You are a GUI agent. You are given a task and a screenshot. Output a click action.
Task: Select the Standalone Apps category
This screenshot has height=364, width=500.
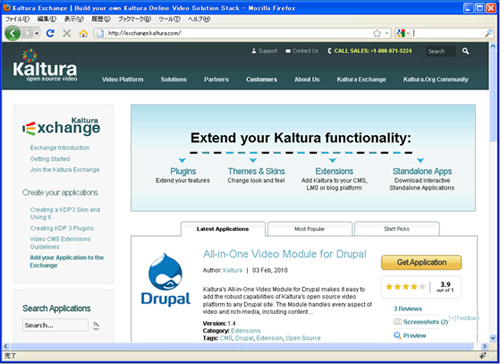click(422, 171)
